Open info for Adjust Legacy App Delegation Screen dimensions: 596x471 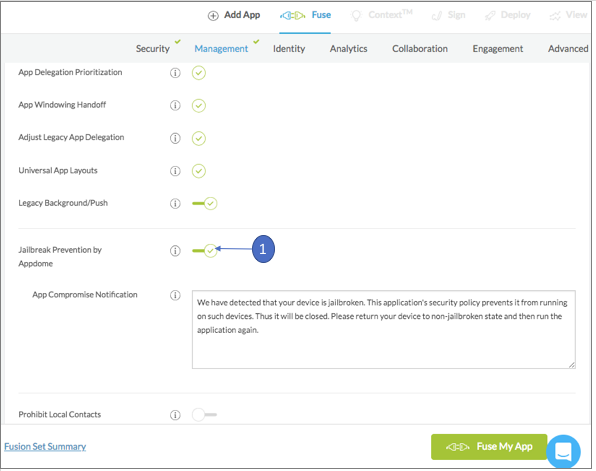click(x=175, y=138)
